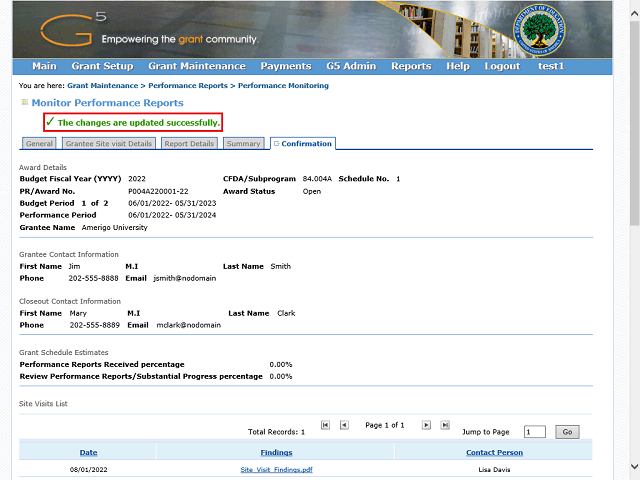
Task: Open the Report Details tab
Action: coord(189,144)
